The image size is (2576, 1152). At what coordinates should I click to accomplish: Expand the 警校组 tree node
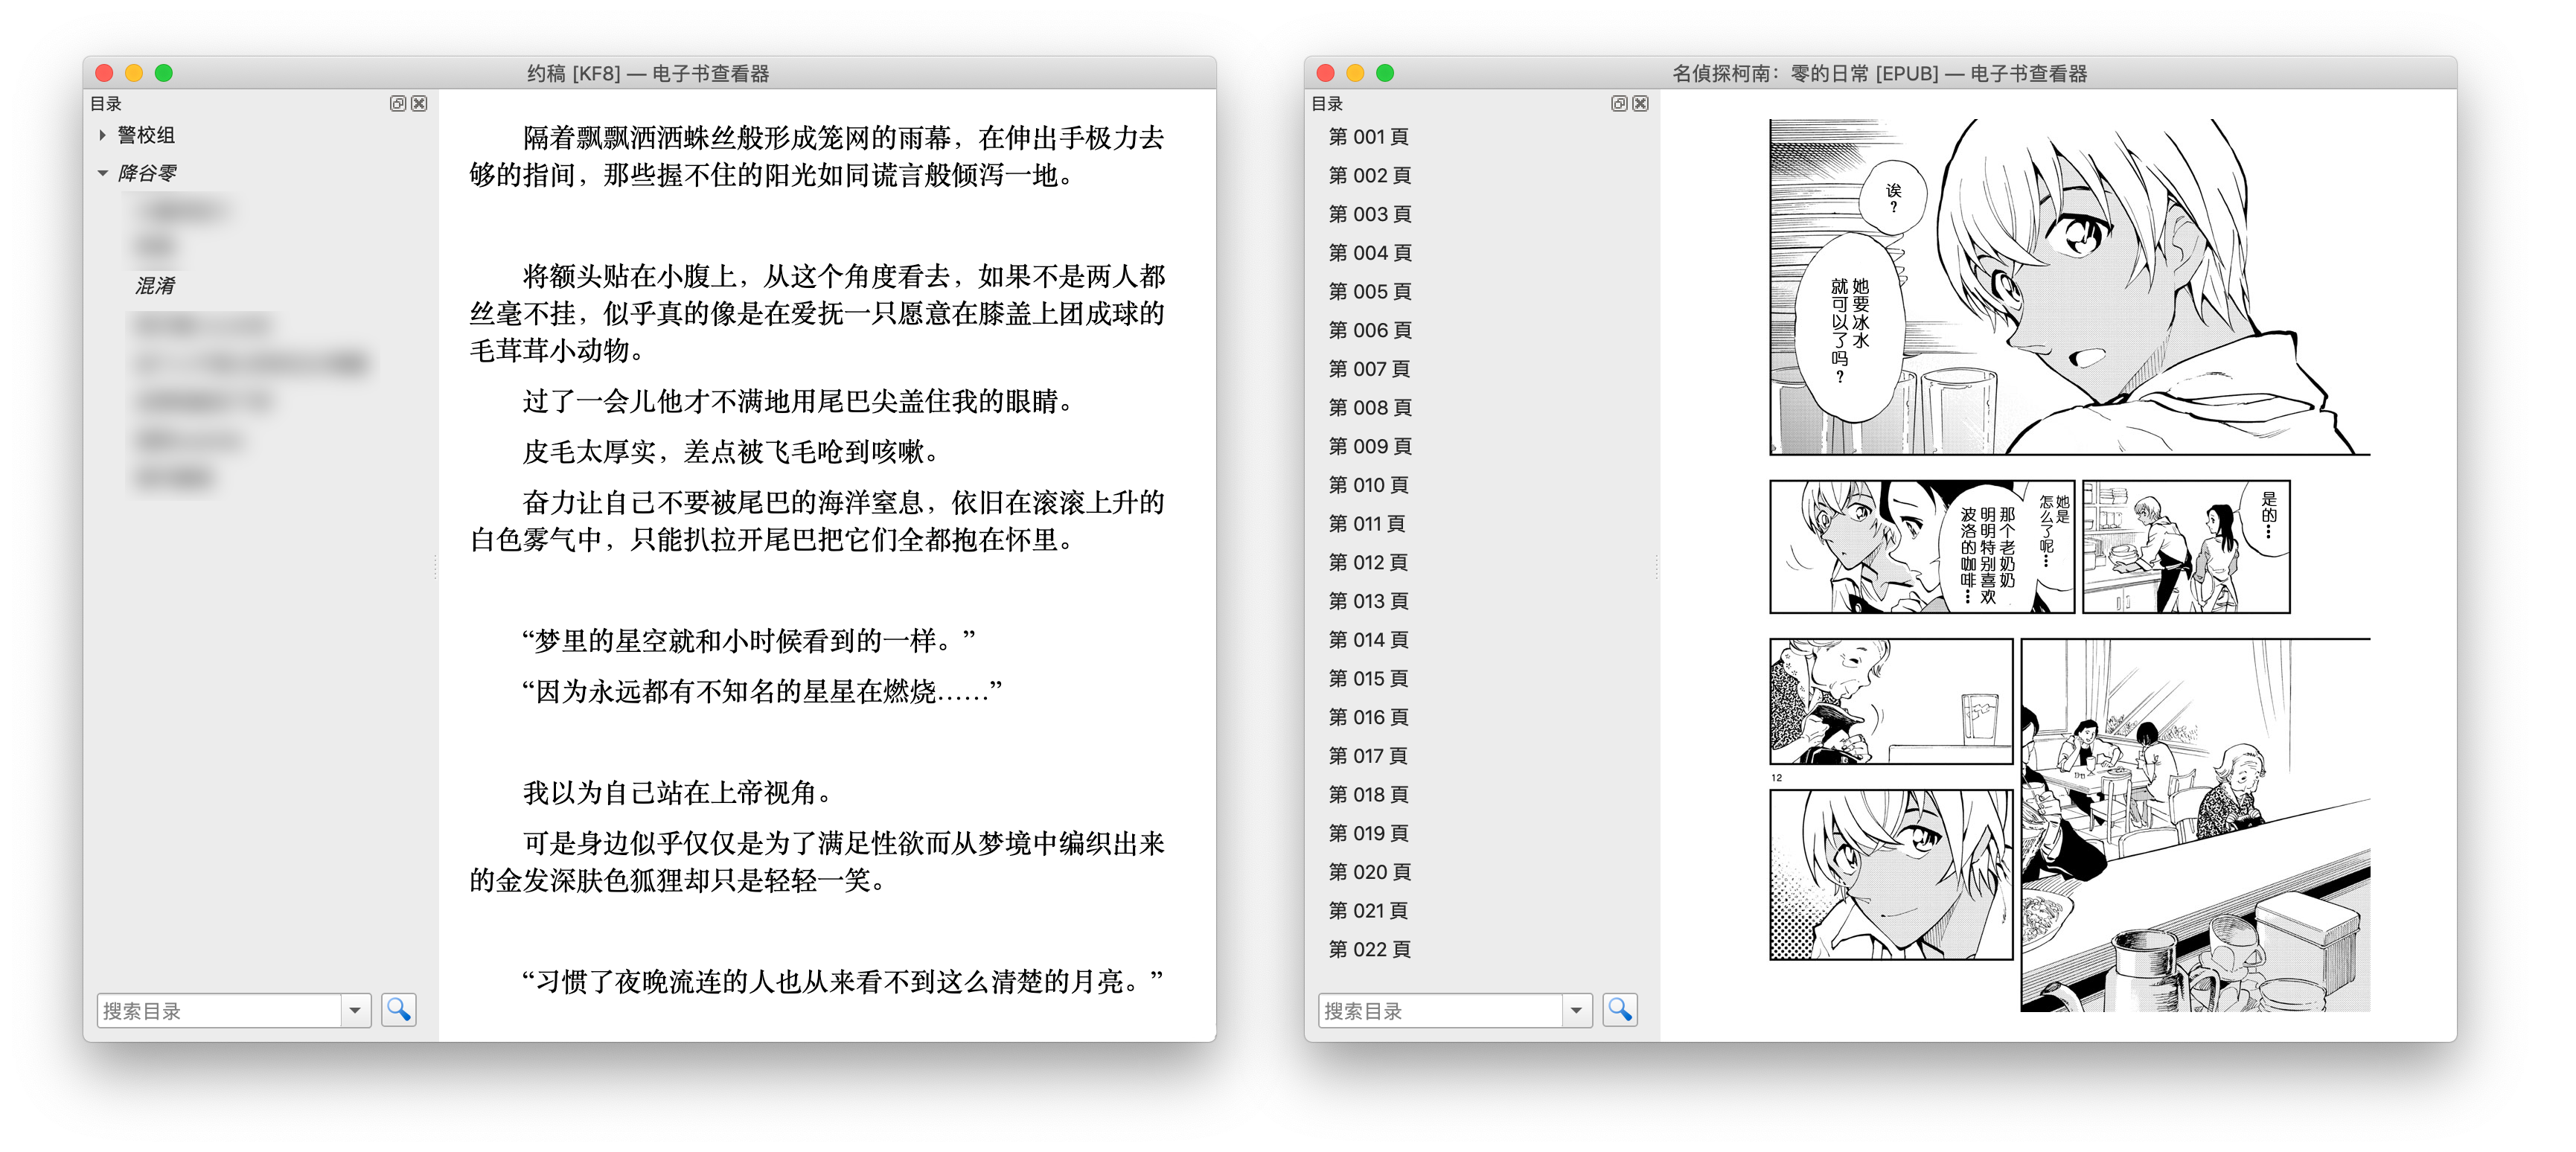pyautogui.click(x=102, y=135)
